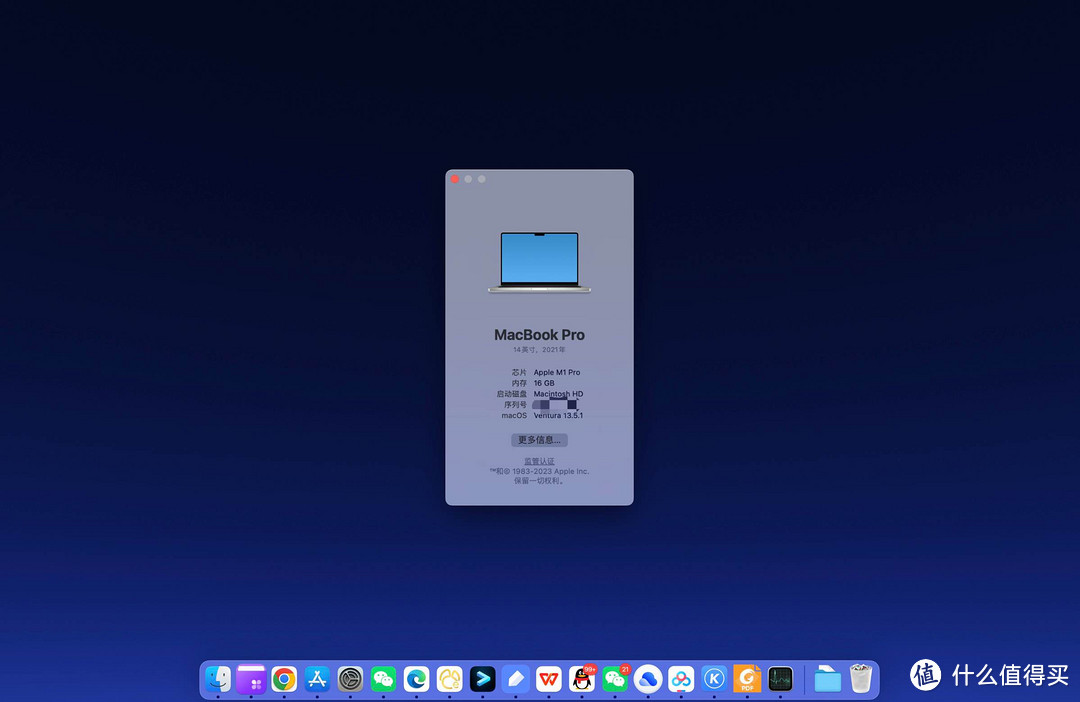Open WeChat icon without badge
This screenshot has width=1080, height=702.
(x=384, y=679)
